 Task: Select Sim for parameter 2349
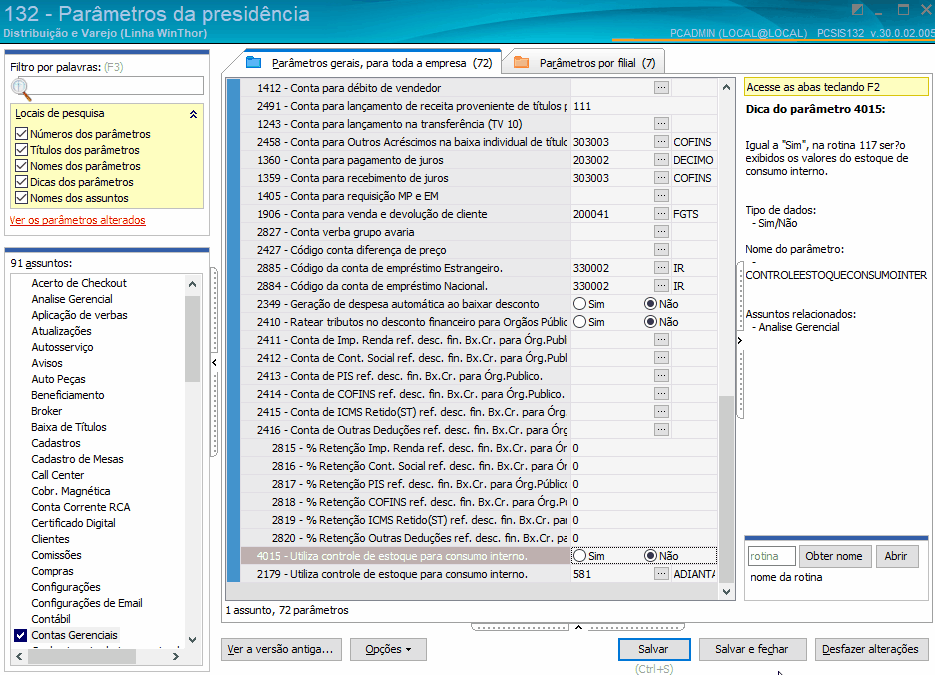(x=579, y=304)
